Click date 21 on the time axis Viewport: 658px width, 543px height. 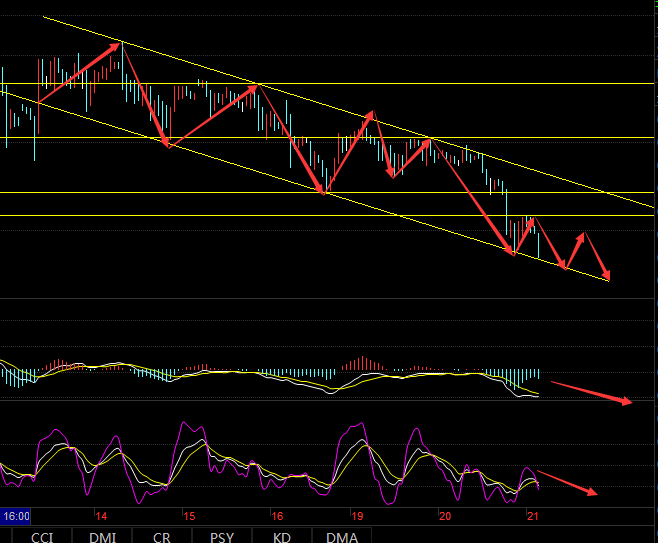(533, 516)
